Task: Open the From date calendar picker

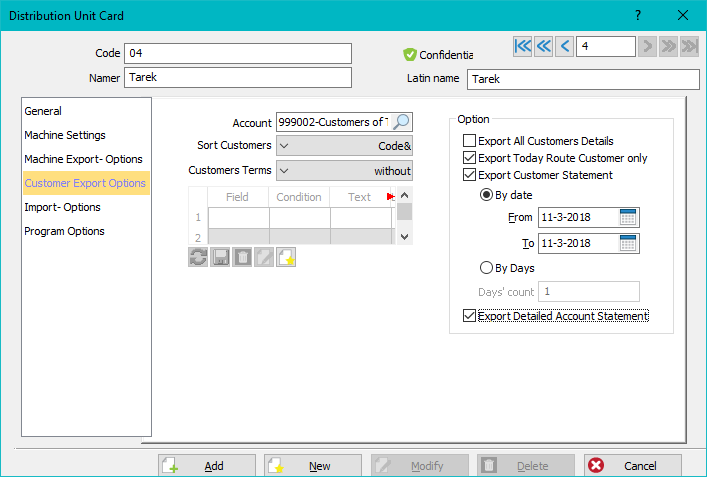Action: click(628, 217)
